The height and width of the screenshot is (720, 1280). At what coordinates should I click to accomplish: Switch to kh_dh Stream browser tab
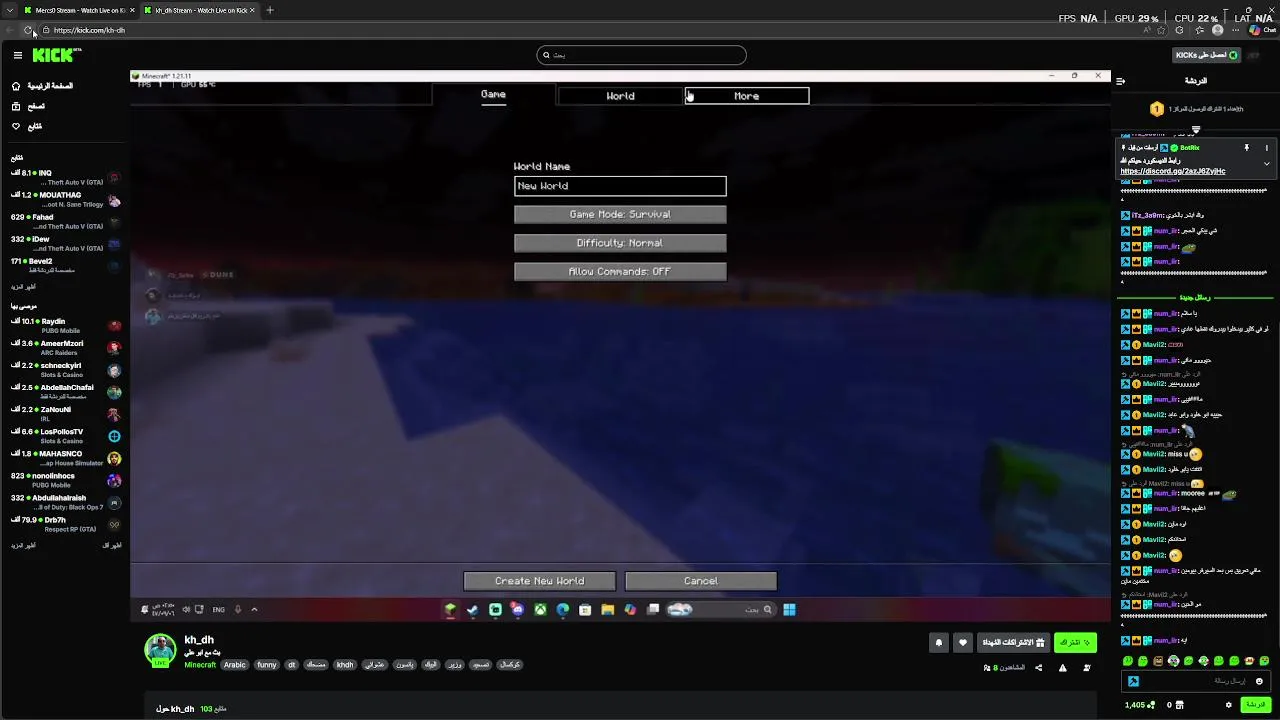(200, 10)
